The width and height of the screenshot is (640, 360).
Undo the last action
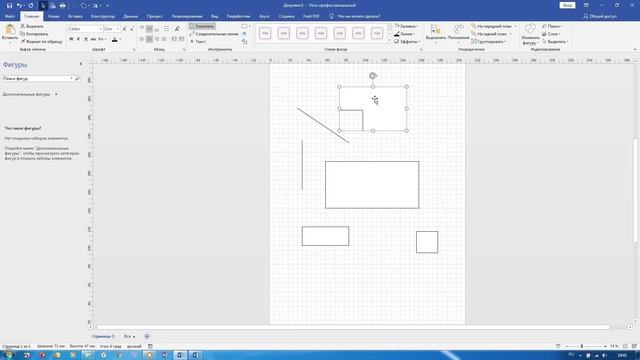point(19,6)
